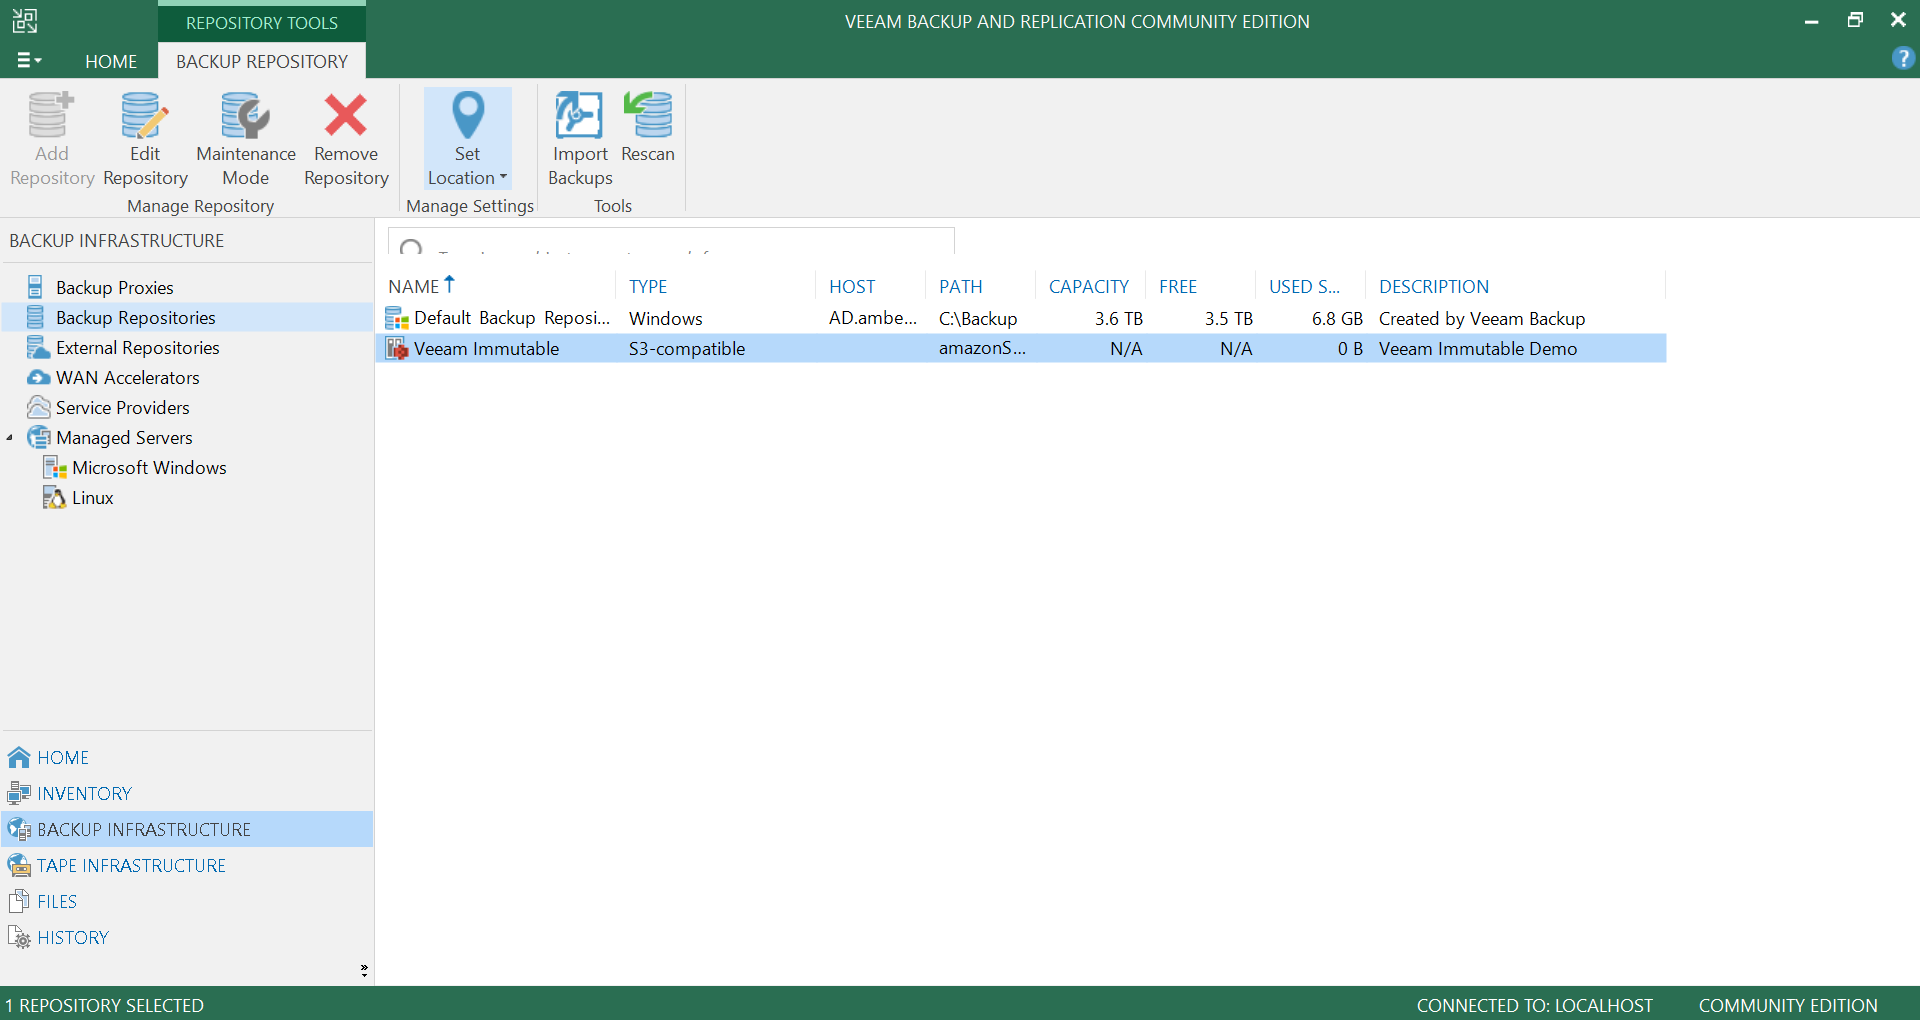The image size is (1920, 1020).
Task: Open Service Providers node
Action: pyautogui.click(x=123, y=408)
